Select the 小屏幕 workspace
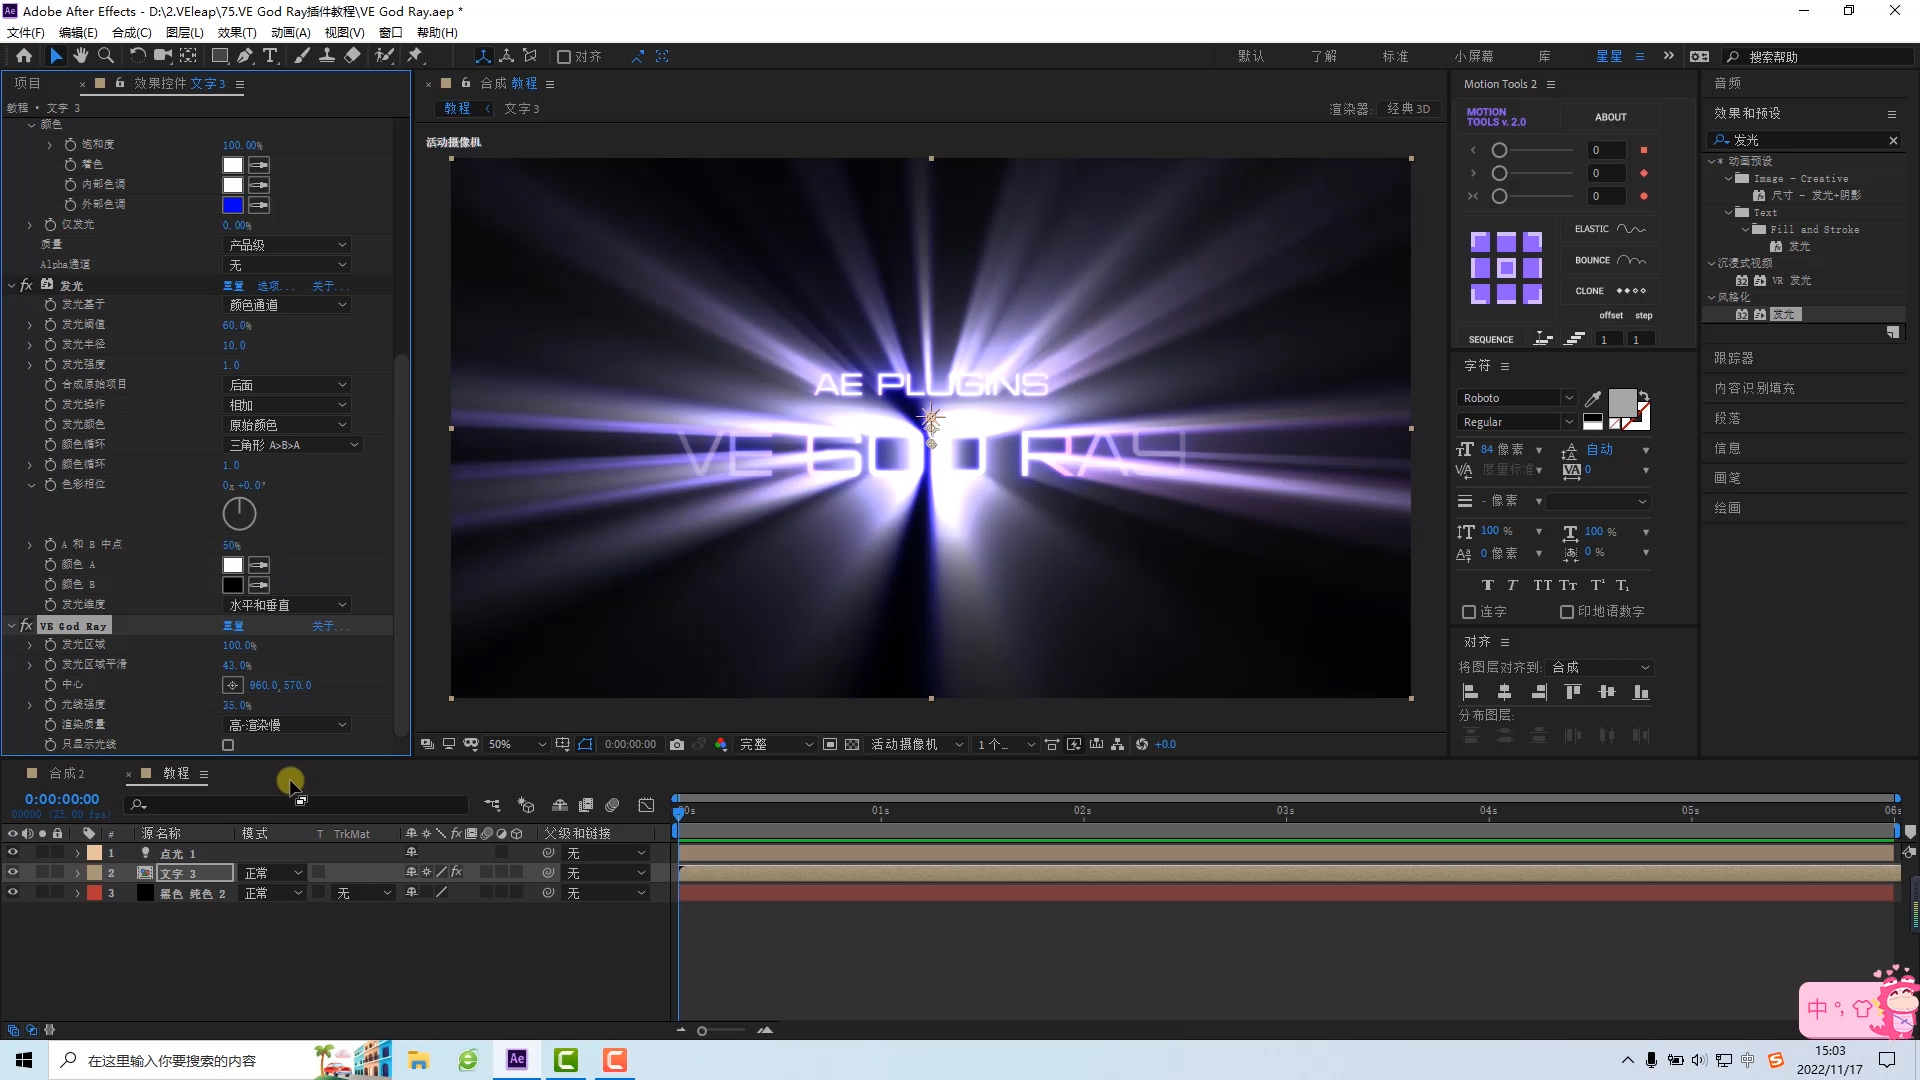 tap(1474, 57)
